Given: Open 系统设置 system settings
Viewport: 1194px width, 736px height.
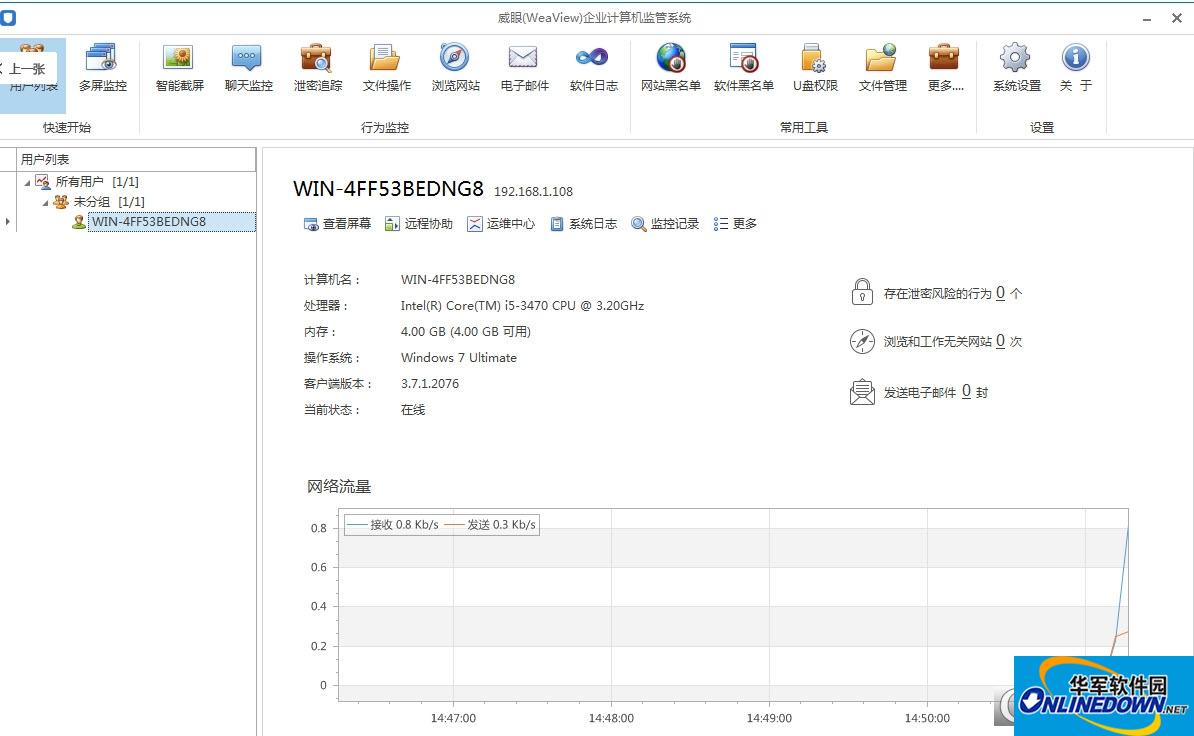Looking at the screenshot, I should (1014, 68).
